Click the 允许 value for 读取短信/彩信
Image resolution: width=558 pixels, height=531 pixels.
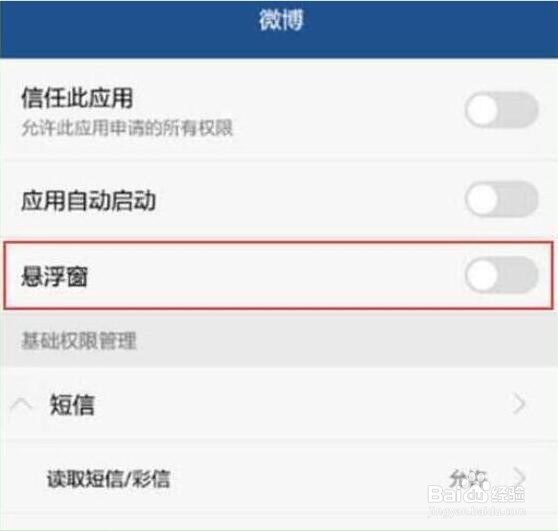click(467, 478)
